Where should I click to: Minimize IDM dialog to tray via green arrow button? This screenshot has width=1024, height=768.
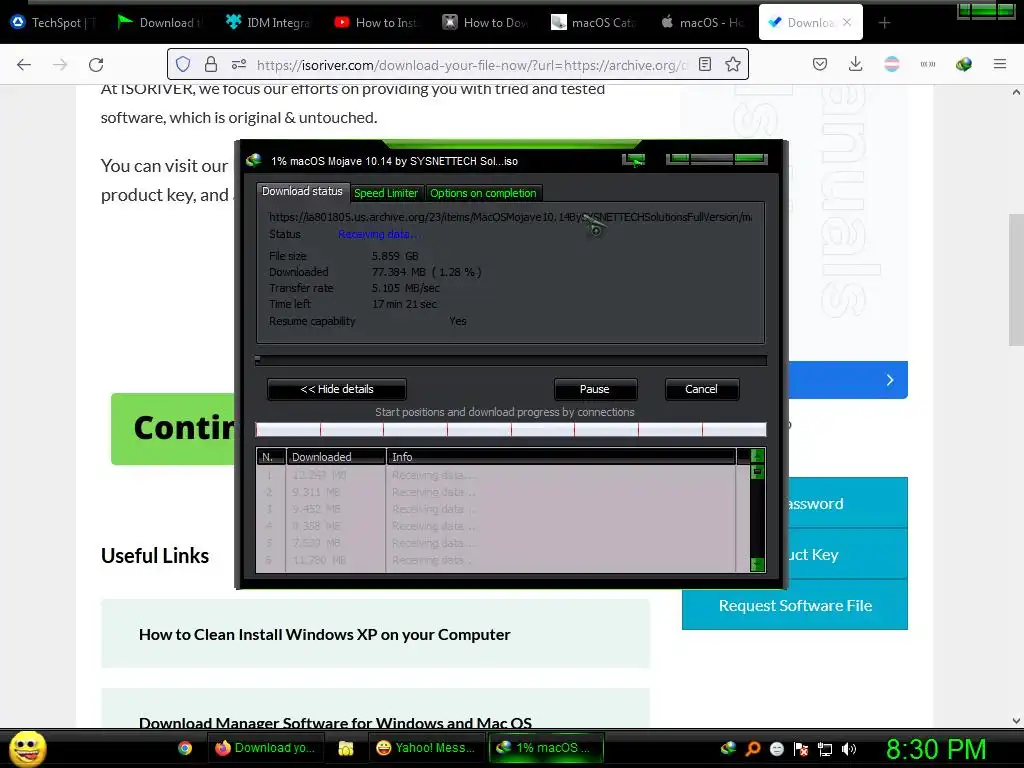(633, 160)
